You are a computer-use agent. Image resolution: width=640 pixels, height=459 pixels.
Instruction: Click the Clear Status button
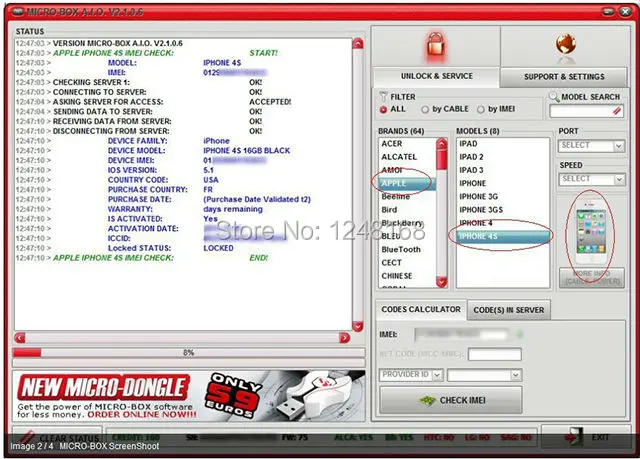click(x=57, y=438)
